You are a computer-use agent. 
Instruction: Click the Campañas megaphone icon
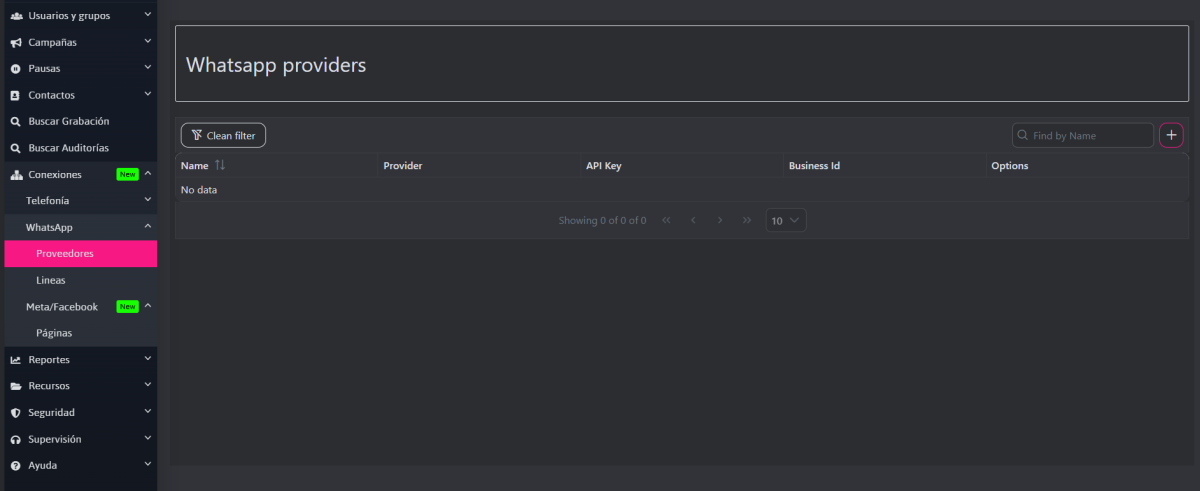click(x=16, y=42)
